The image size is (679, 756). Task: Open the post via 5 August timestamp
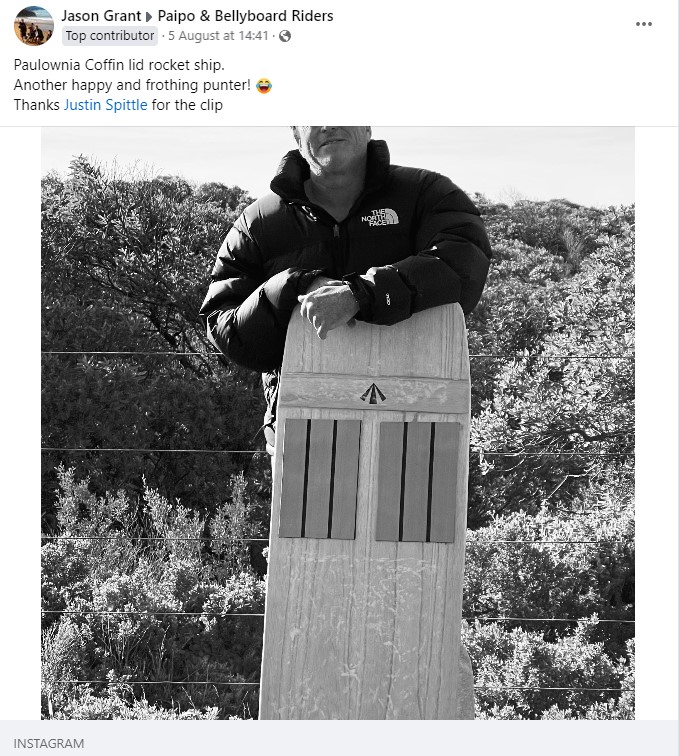coord(218,36)
